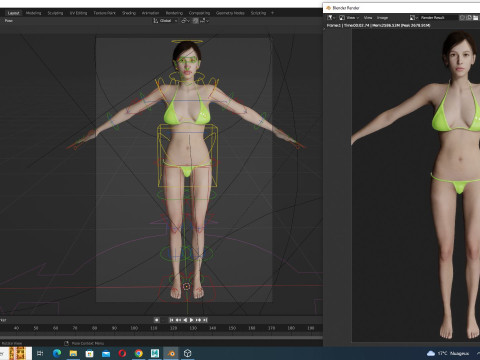Open the editor type dropdown in Render window
Viewport: 480px width, 360px height.
(331, 18)
